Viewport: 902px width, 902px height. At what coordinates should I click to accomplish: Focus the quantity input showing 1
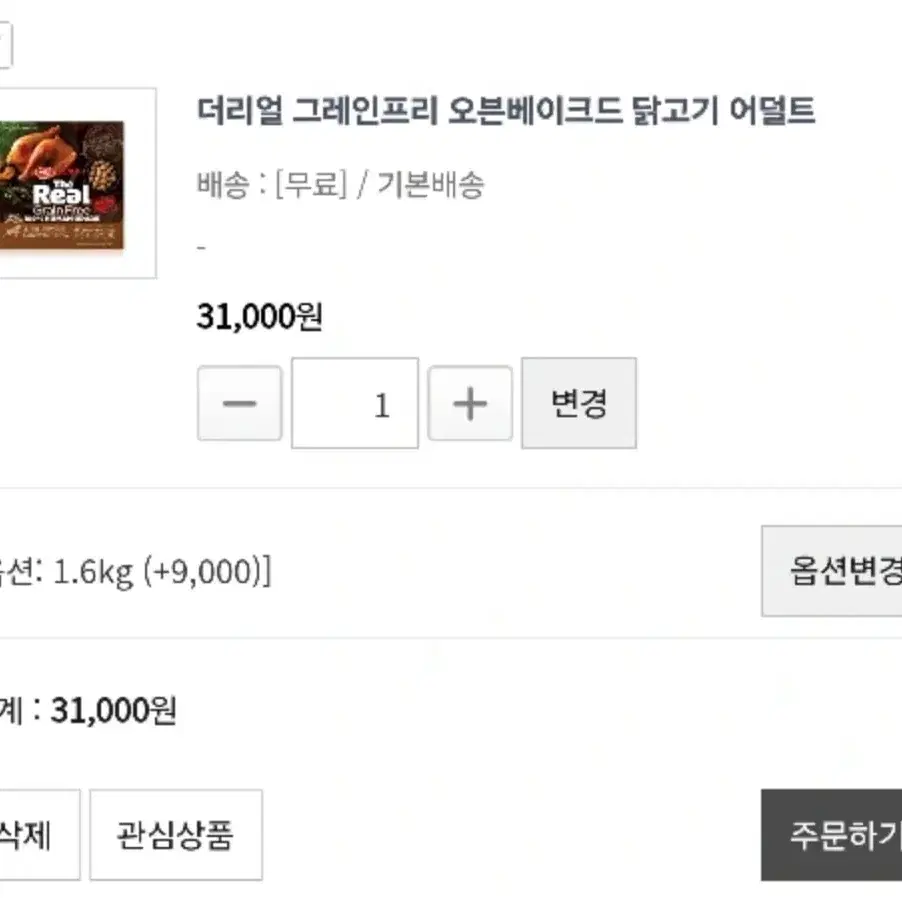(x=355, y=403)
